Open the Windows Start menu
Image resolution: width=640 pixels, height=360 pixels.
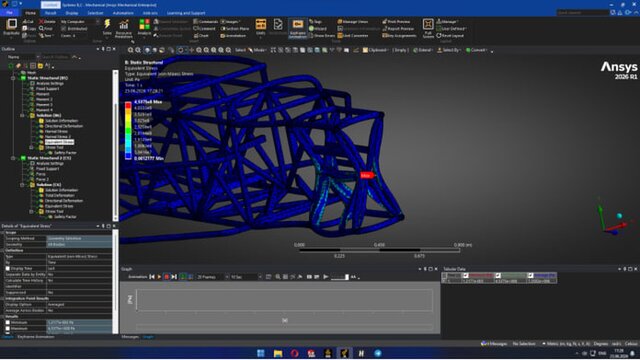tap(261, 353)
